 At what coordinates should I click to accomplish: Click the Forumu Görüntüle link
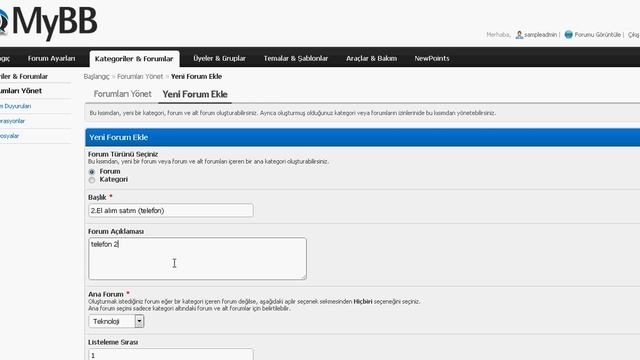[x=598, y=35]
